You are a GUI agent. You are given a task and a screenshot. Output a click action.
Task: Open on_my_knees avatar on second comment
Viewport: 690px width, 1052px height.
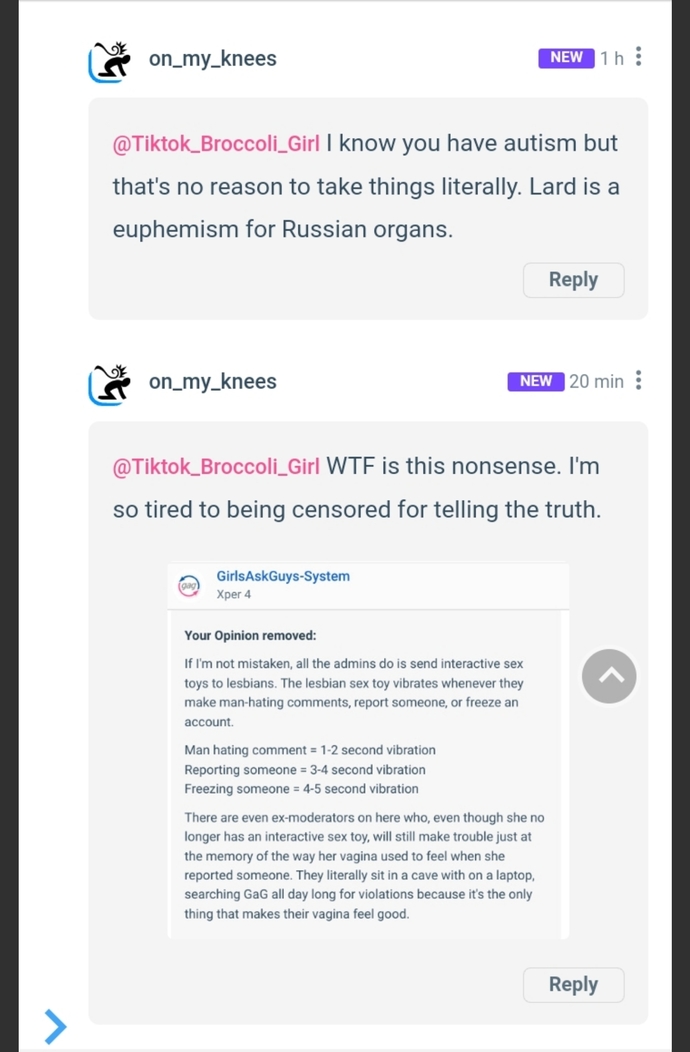pyautogui.click(x=108, y=384)
